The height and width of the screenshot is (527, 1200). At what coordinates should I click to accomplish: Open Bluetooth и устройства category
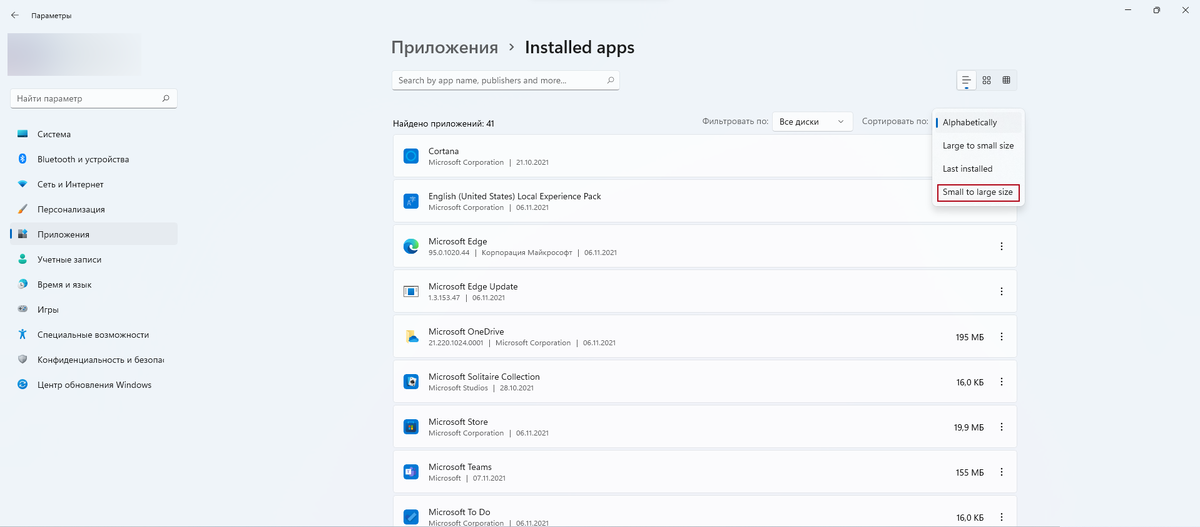coord(93,159)
